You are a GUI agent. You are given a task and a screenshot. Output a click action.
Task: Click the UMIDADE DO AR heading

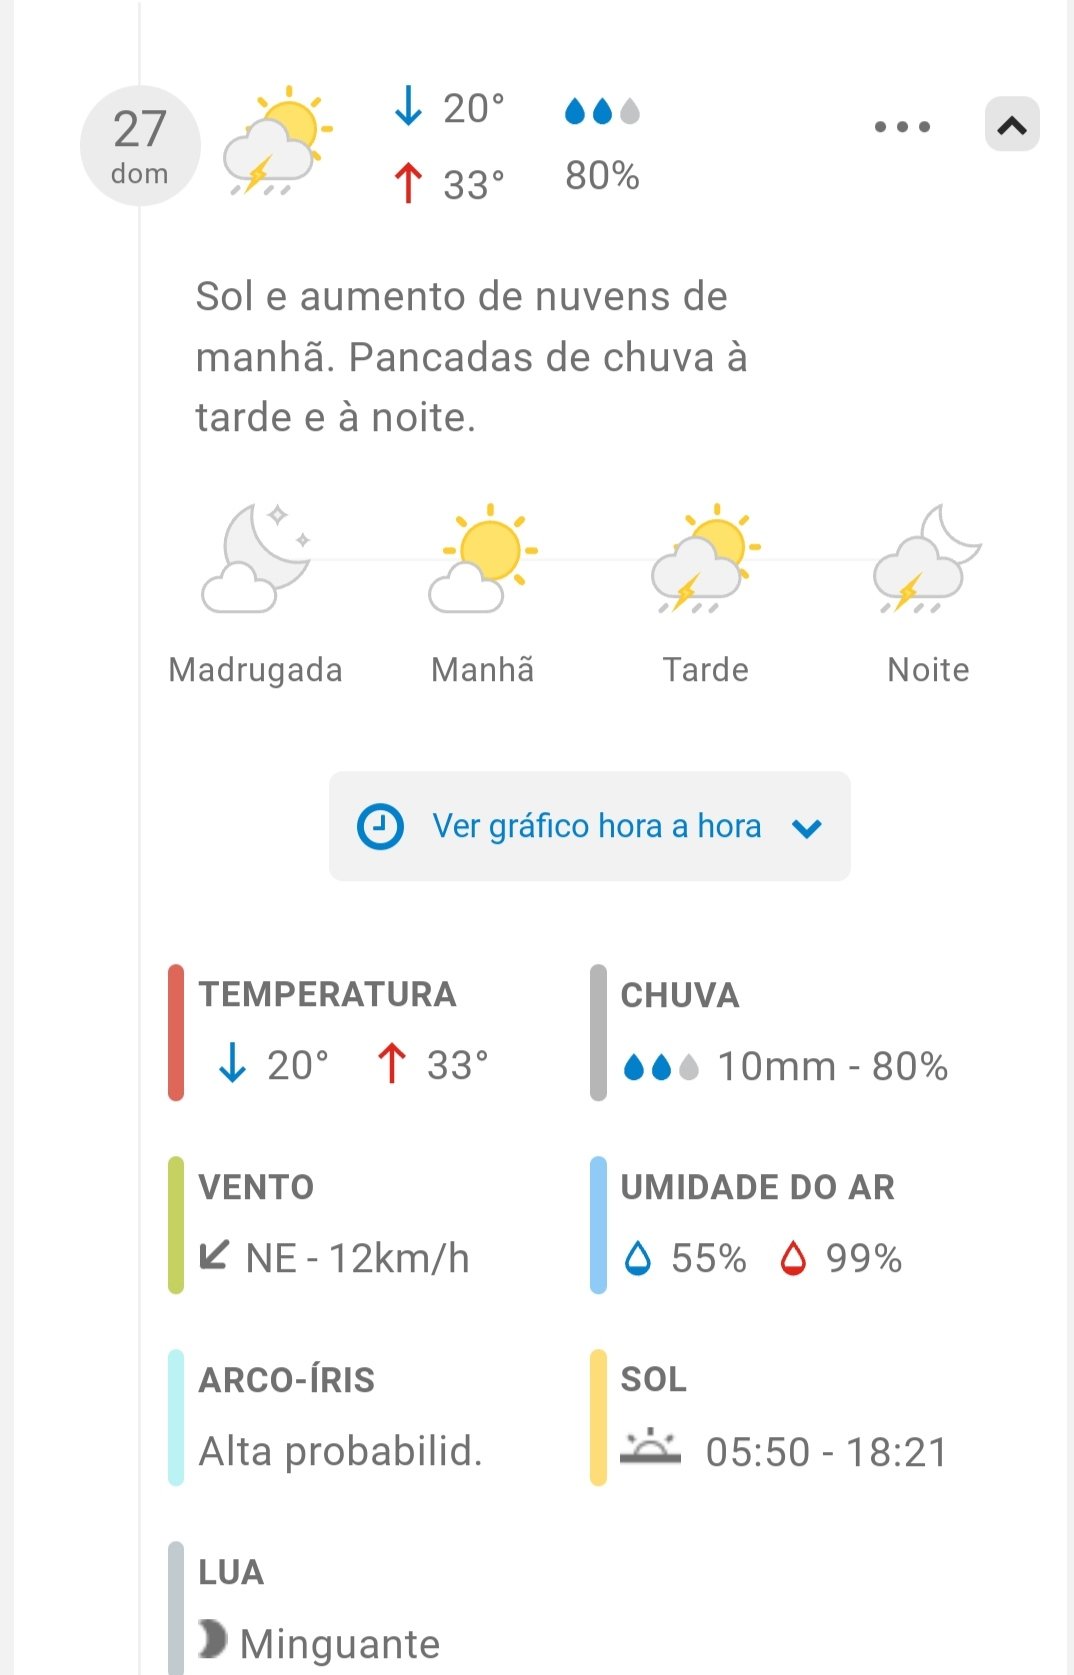point(757,1187)
